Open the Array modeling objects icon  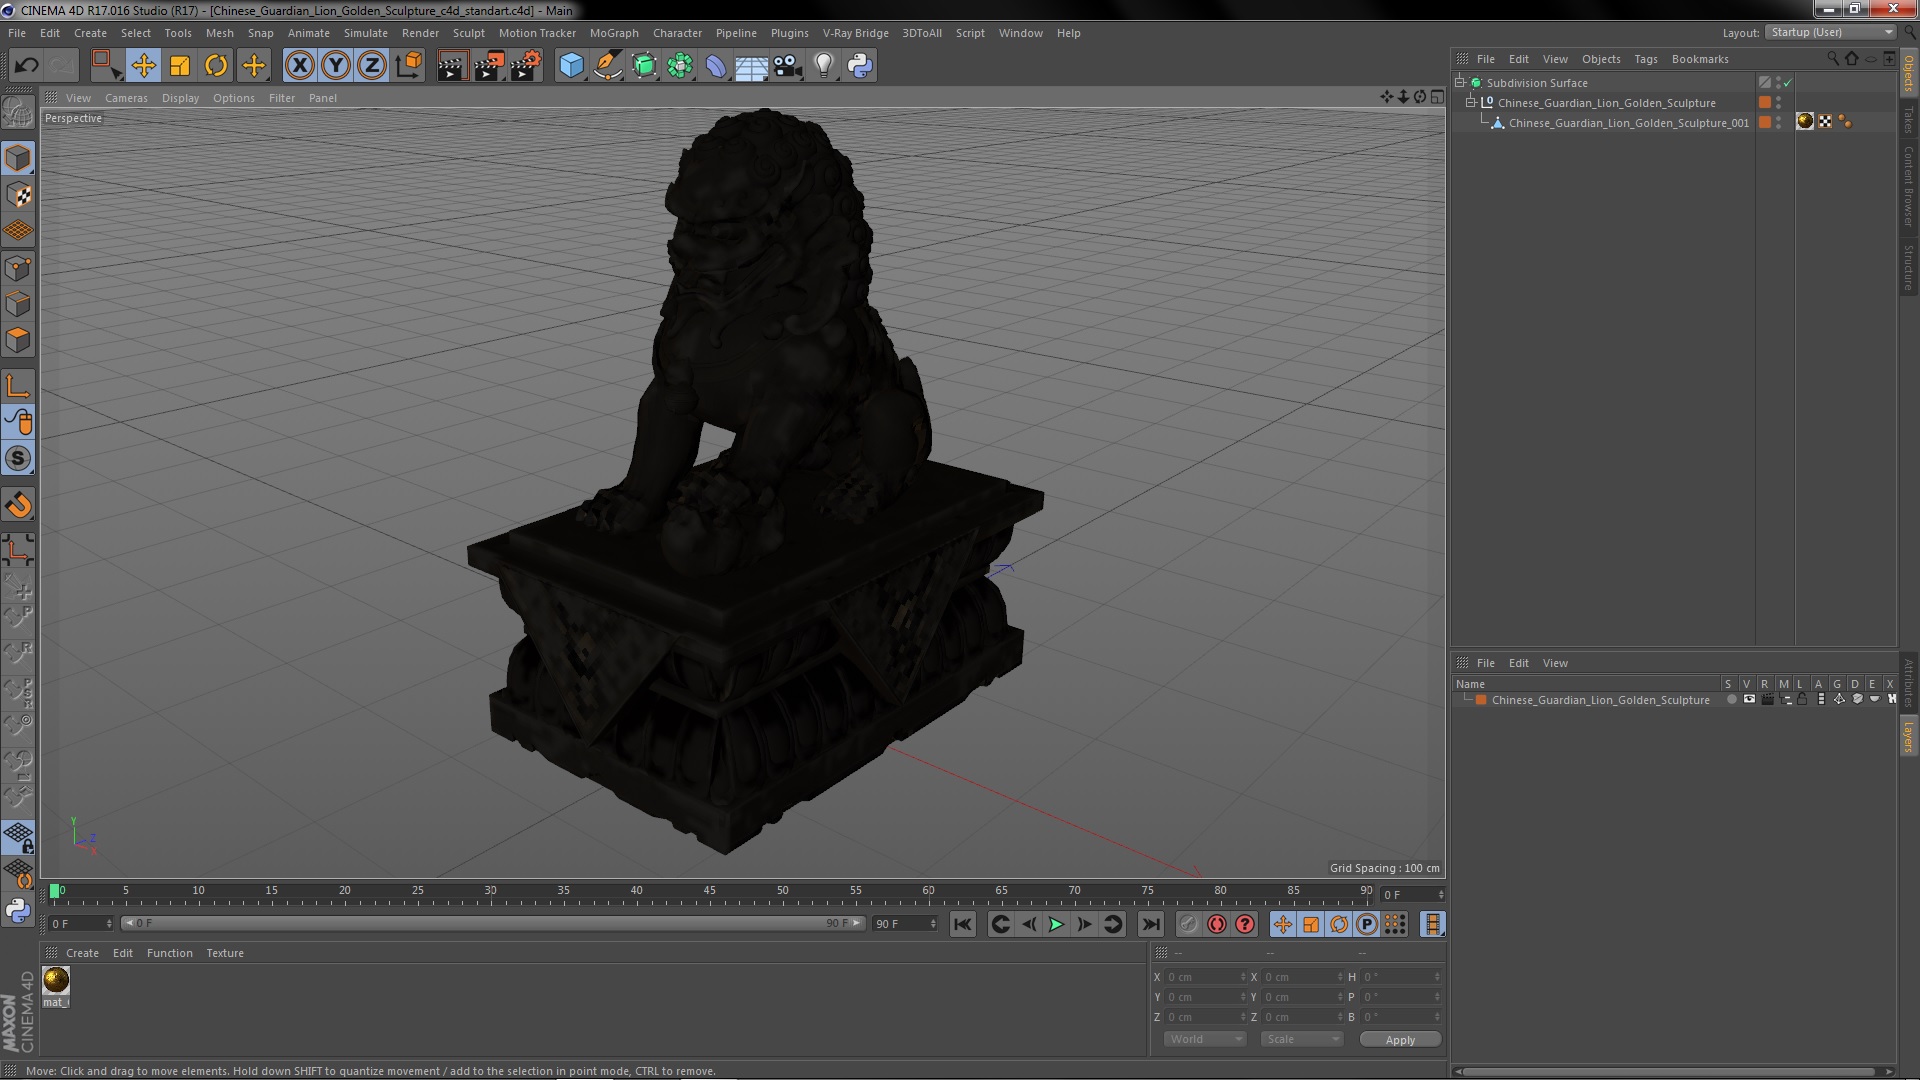pos(680,66)
